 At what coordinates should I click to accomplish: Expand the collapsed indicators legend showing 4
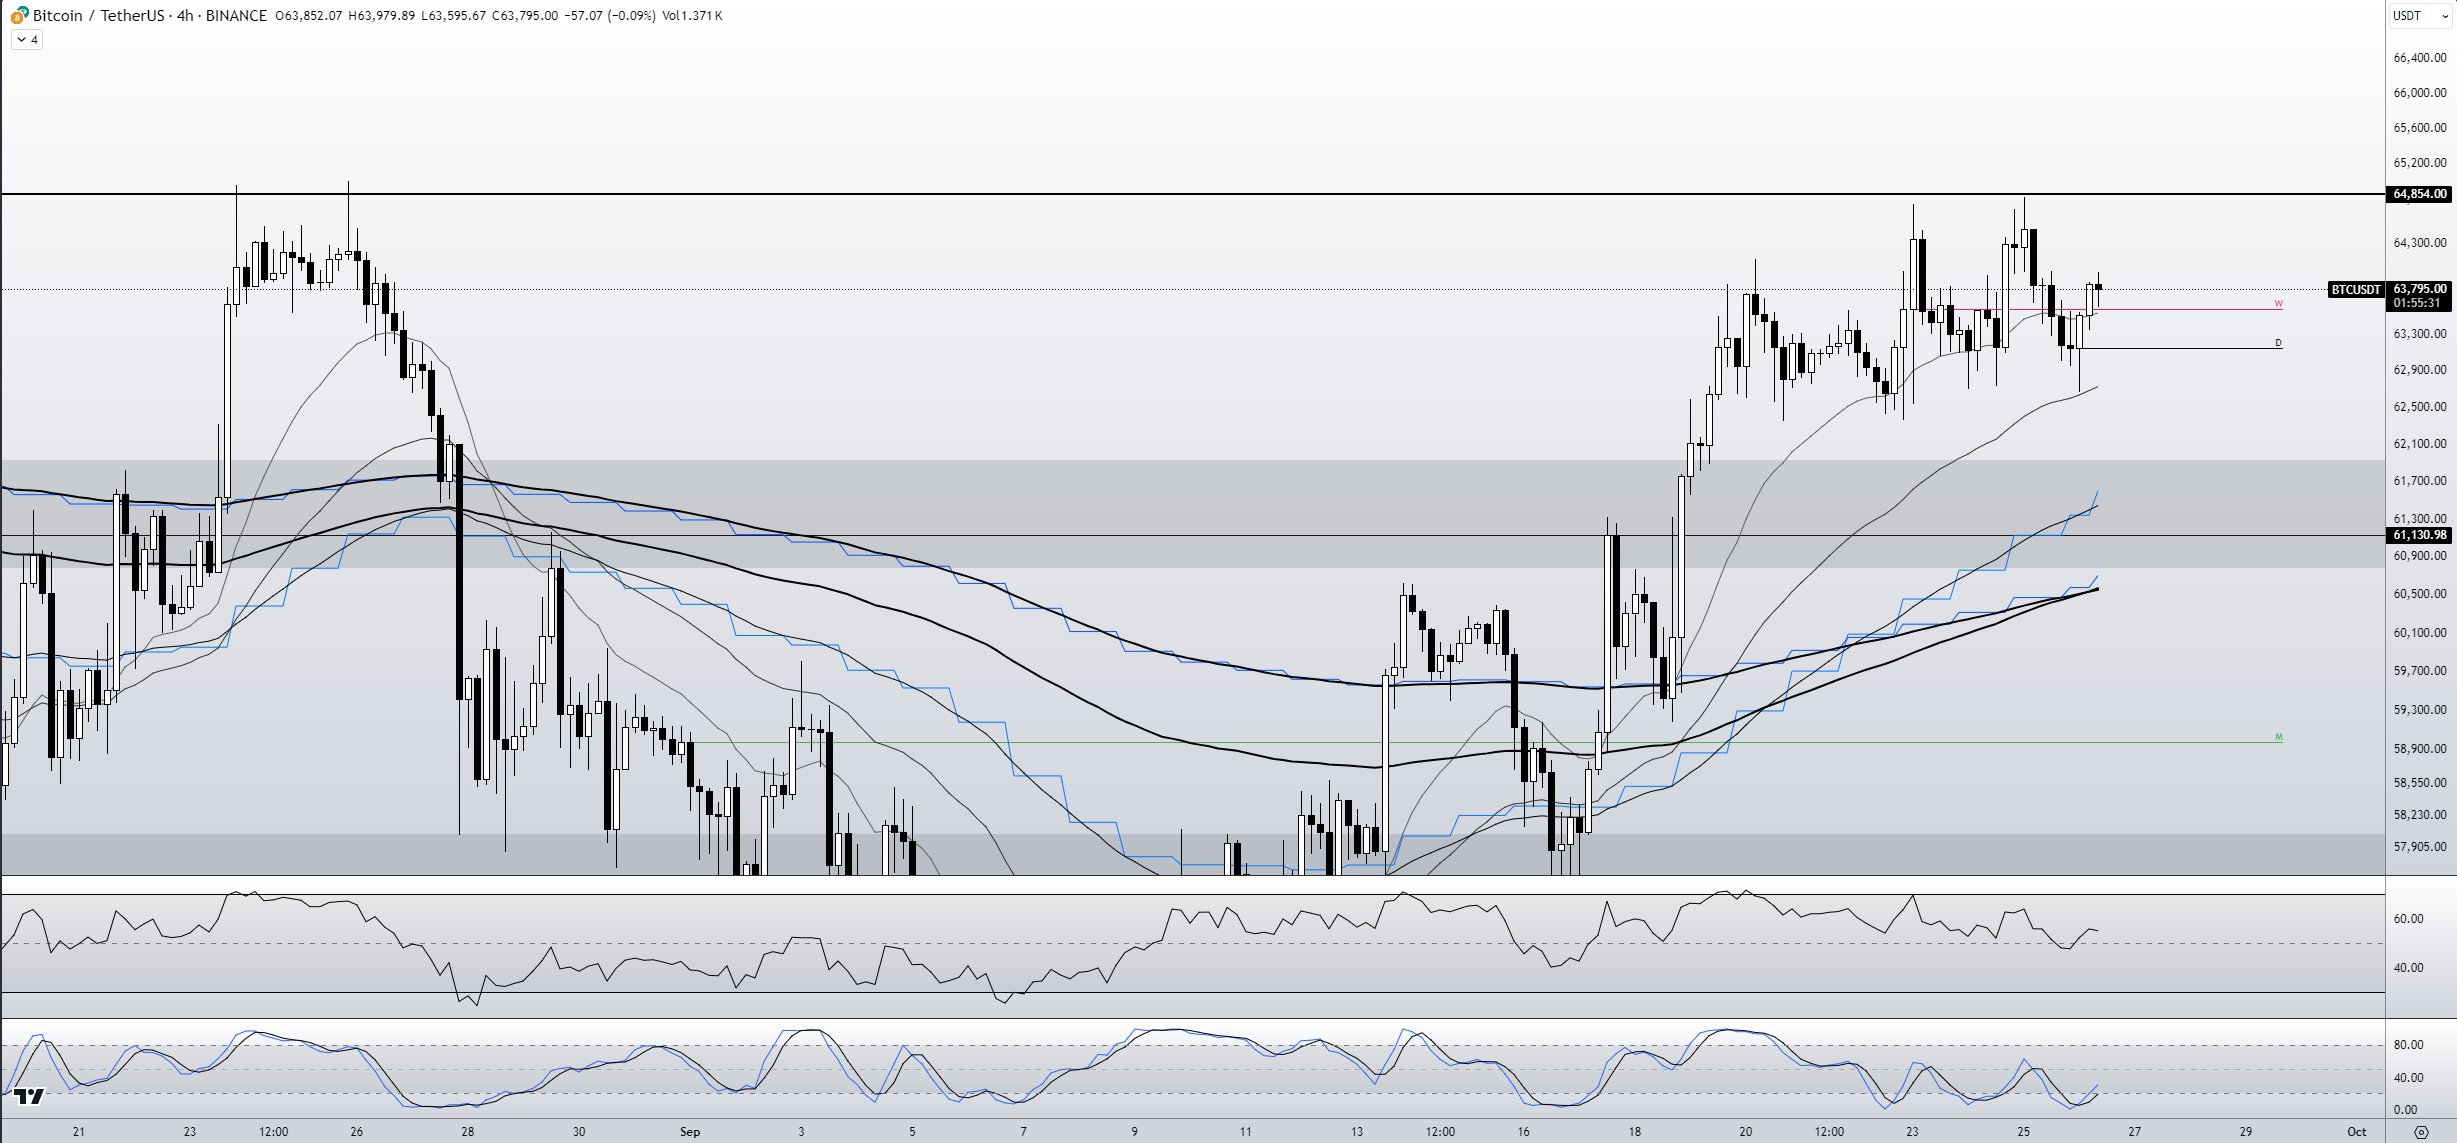27,40
